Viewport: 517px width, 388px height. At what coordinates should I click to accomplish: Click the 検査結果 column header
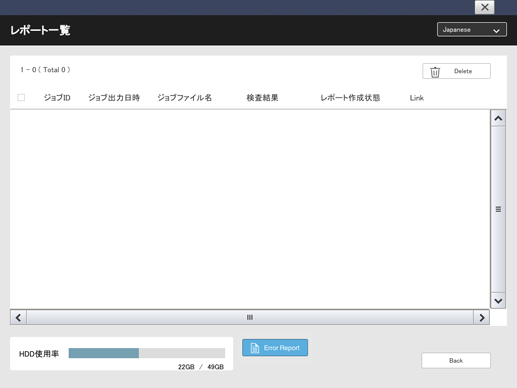262,98
